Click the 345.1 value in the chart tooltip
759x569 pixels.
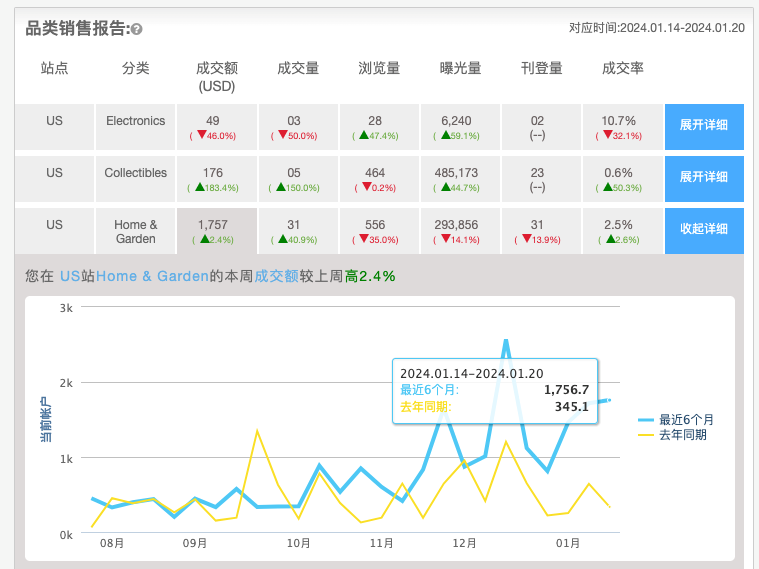(x=572, y=406)
